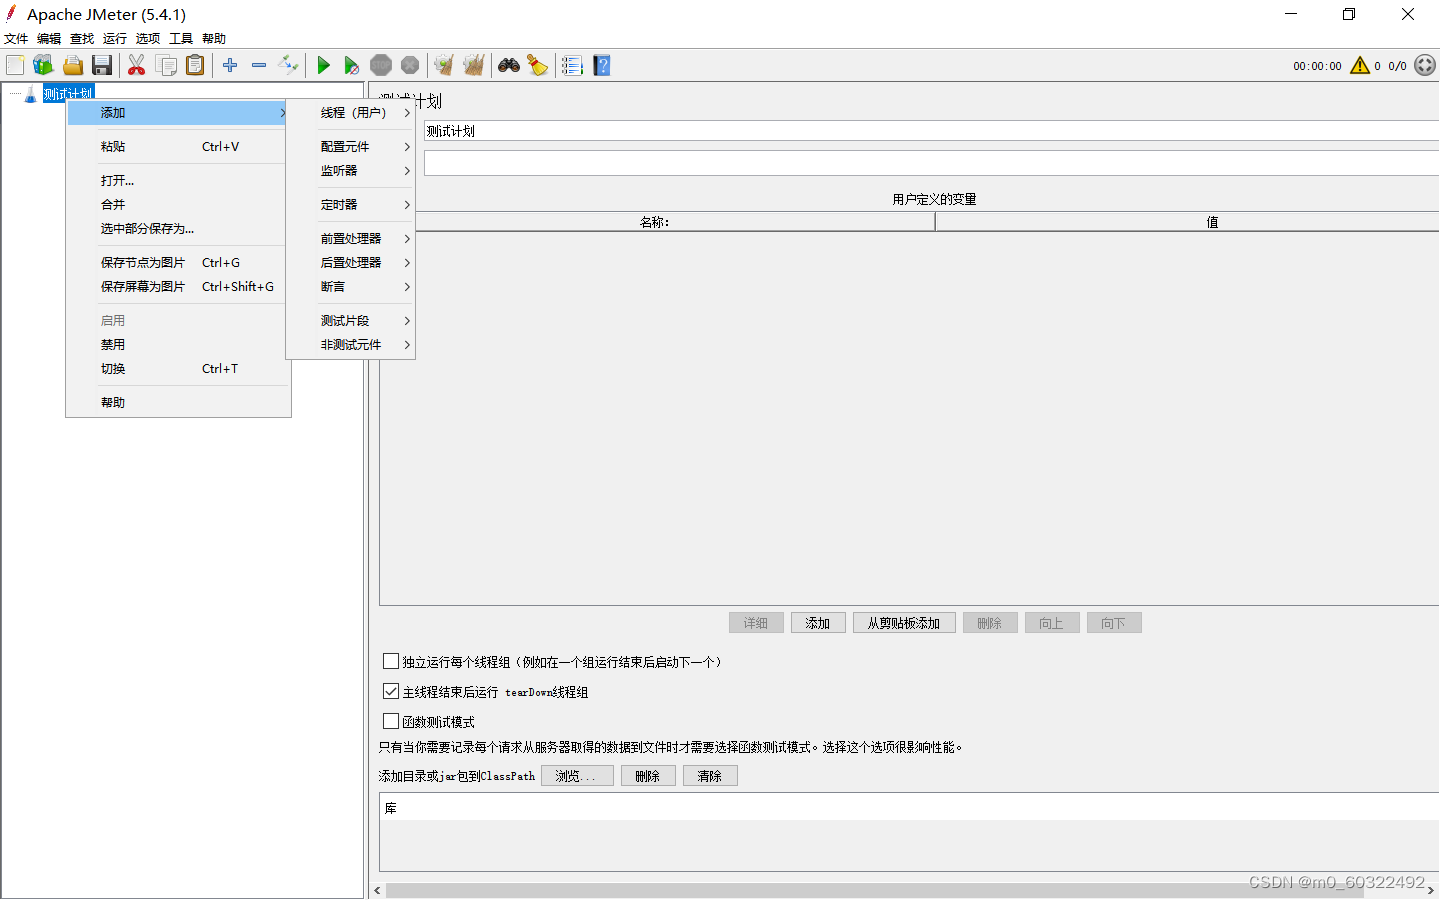Image resolution: width=1440 pixels, height=900 pixels.
Task: Enable functional test mode checkbox
Action: pos(391,721)
